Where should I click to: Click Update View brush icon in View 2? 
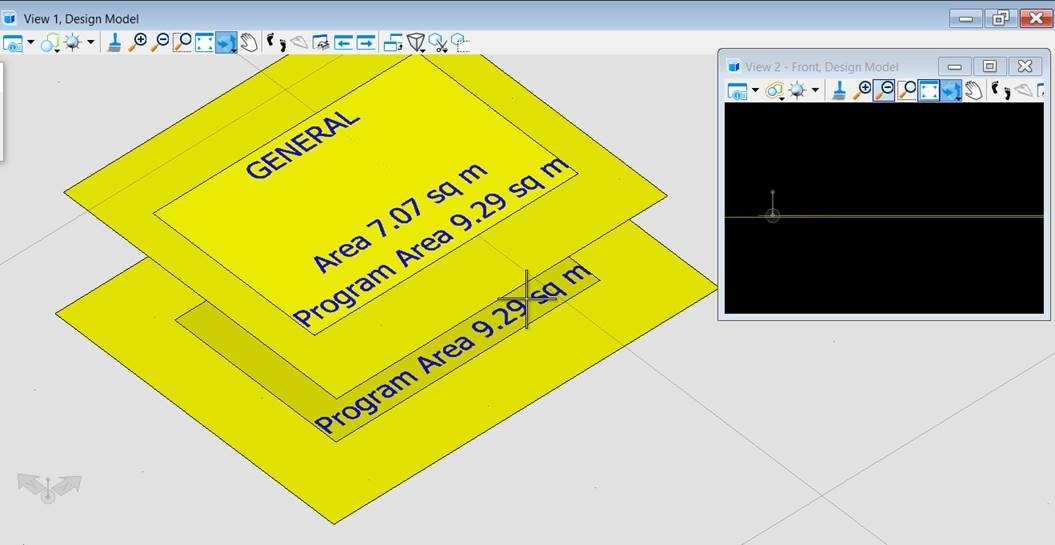click(838, 90)
